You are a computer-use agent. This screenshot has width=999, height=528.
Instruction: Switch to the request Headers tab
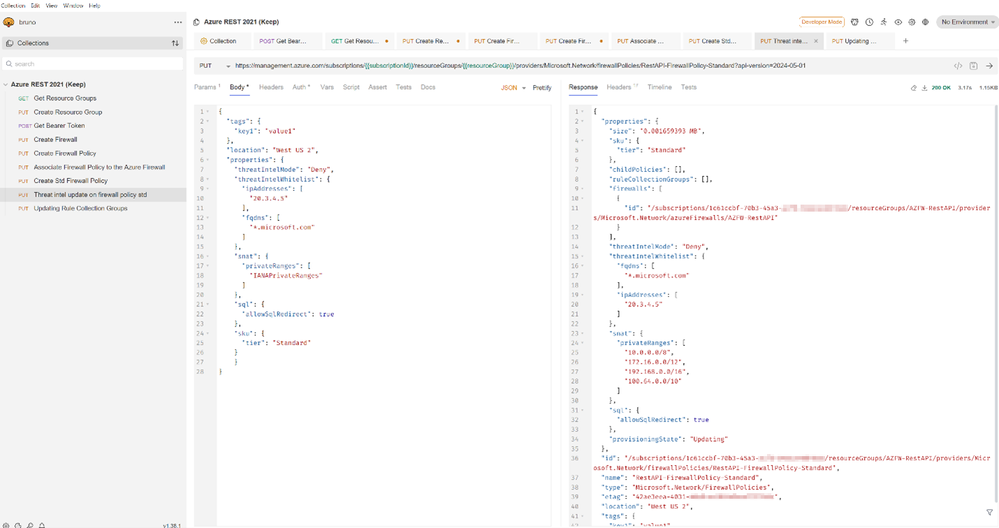pos(271,87)
